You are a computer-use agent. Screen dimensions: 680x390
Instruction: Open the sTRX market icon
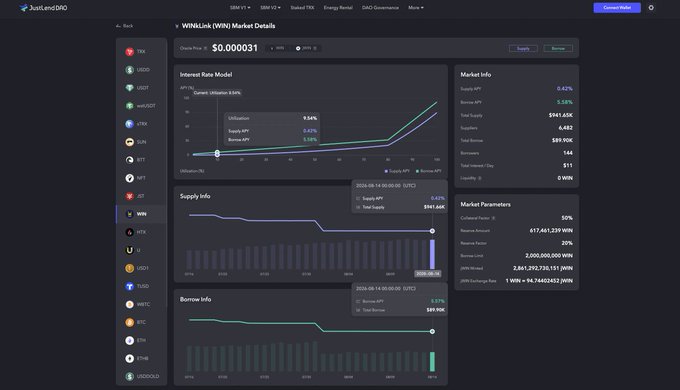[129, 124]
